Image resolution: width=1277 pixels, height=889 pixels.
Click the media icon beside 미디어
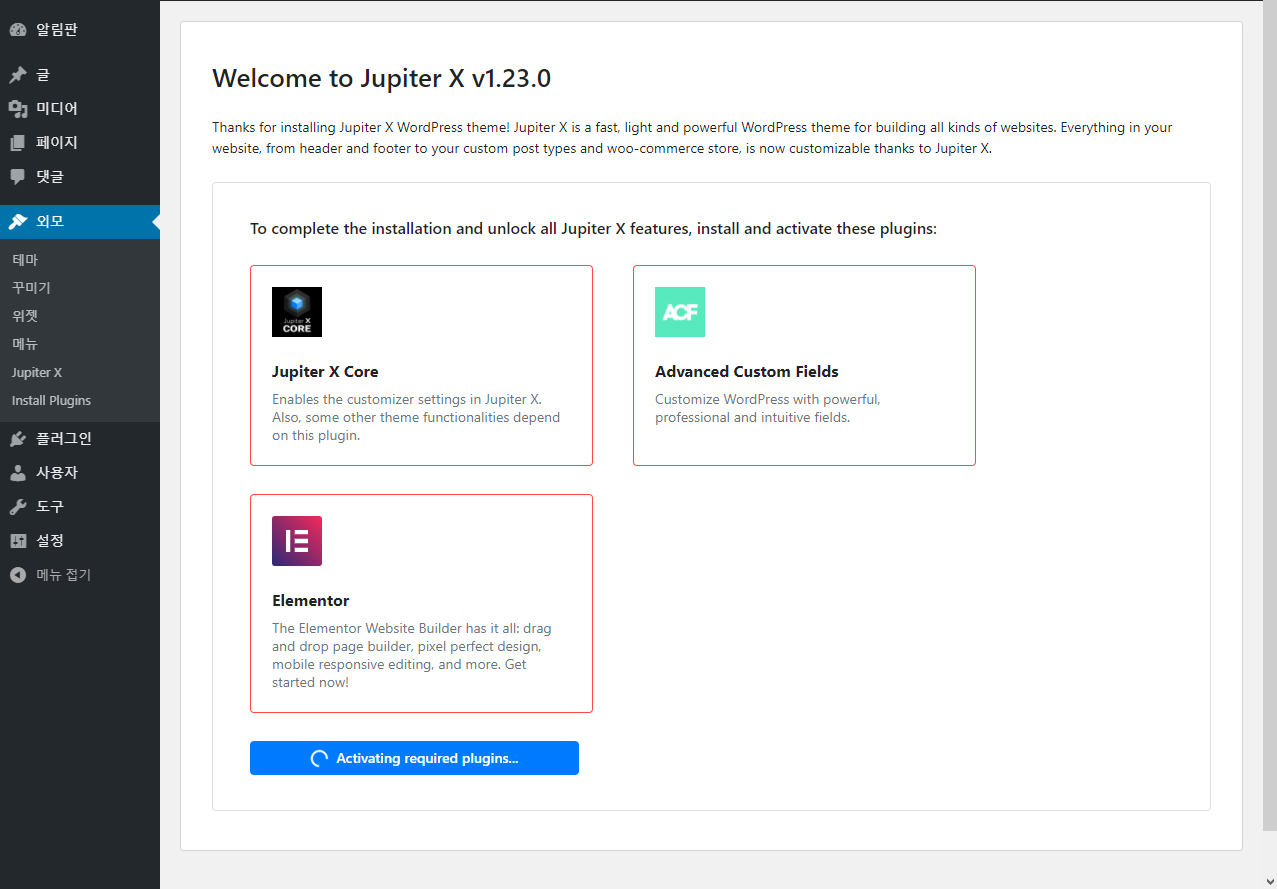click(18, 109)
